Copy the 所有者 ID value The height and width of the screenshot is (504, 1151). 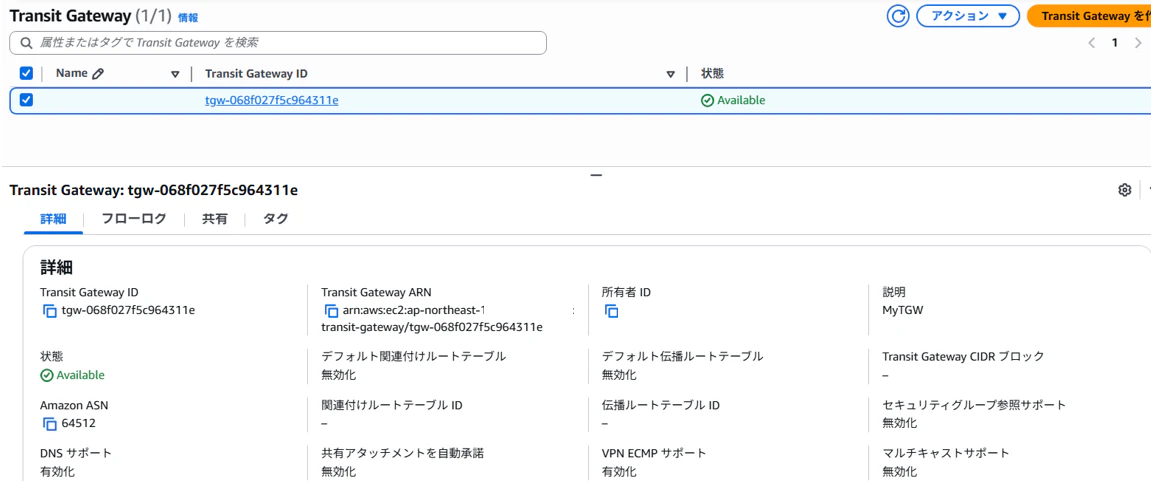[x=611, y=310]
